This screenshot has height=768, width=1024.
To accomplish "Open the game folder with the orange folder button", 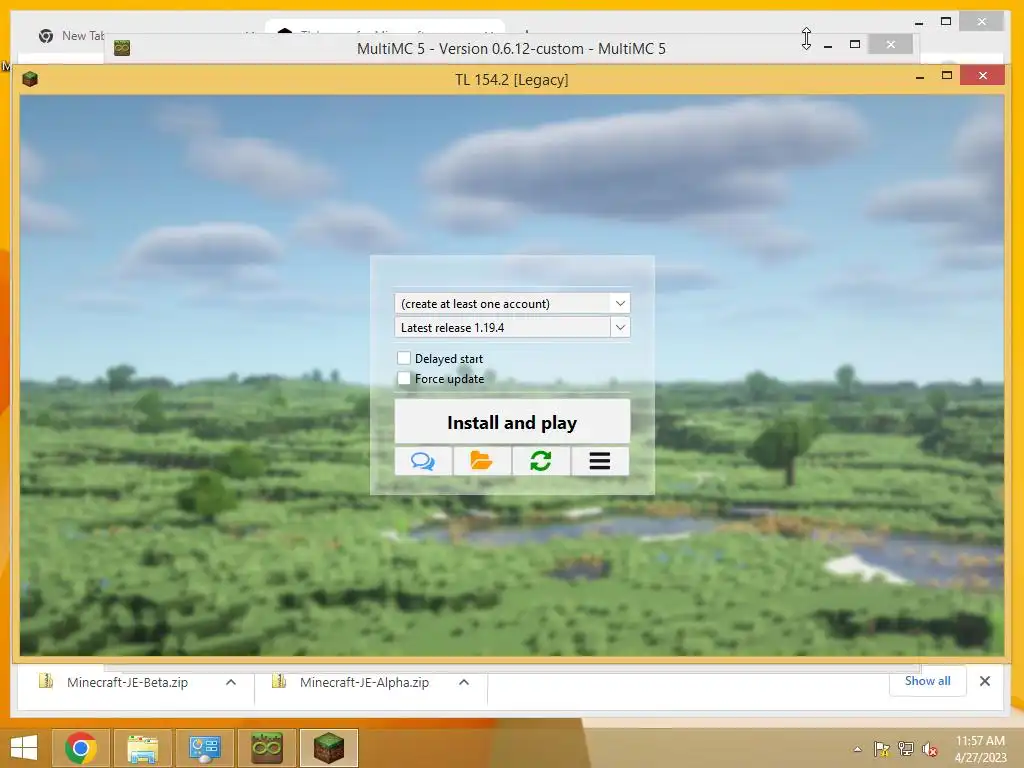I will tap(482, 461).
